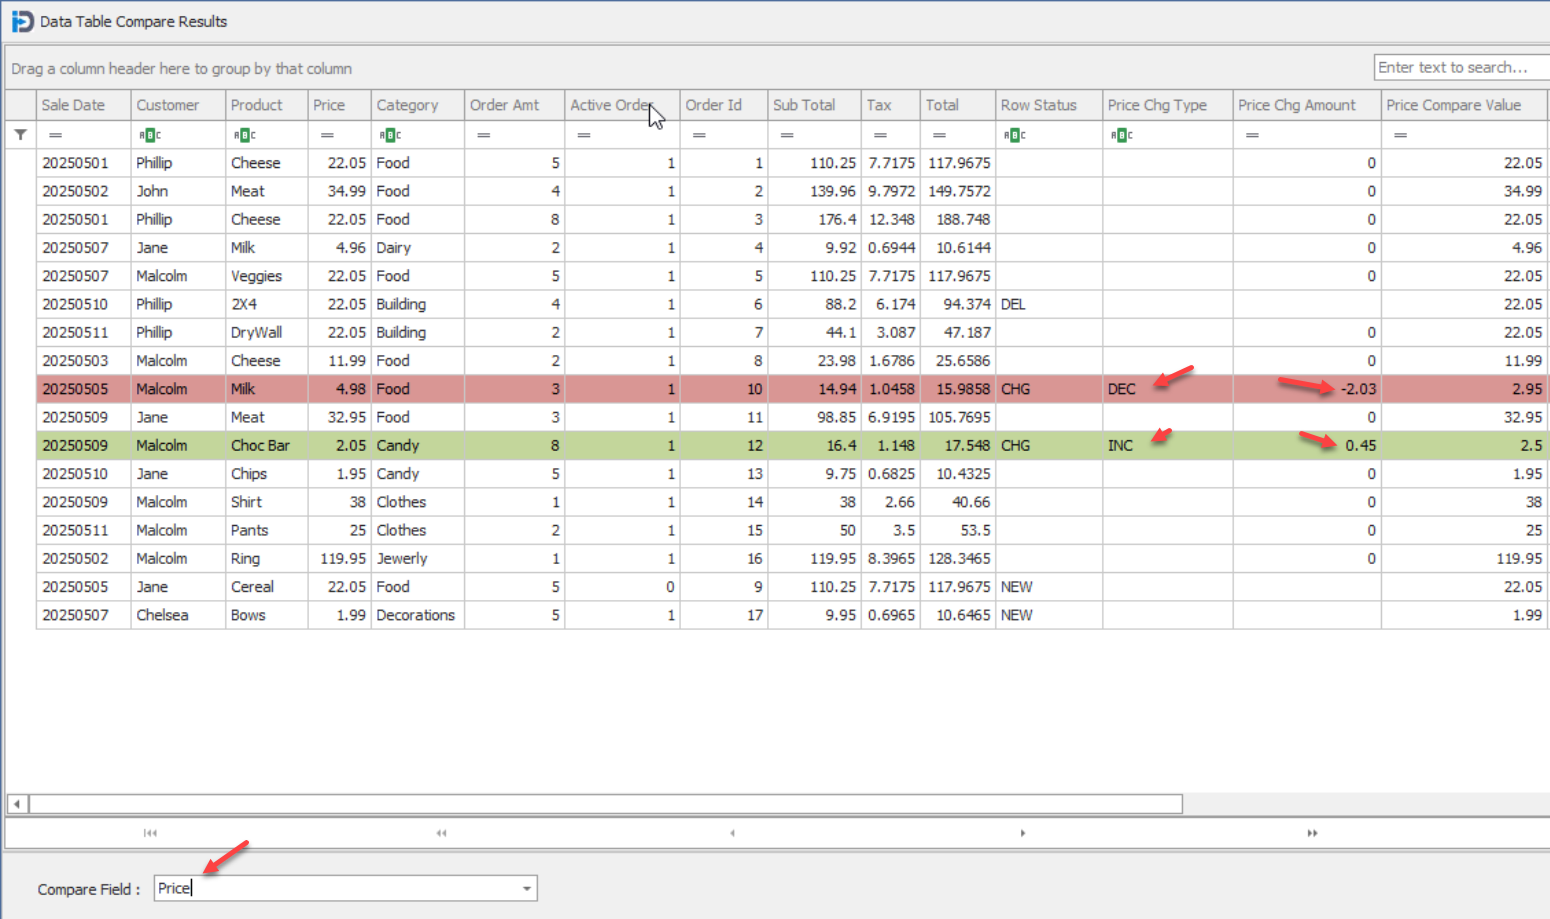Jump to next page of records
Screen dimensions: 1550x919
1312,833
